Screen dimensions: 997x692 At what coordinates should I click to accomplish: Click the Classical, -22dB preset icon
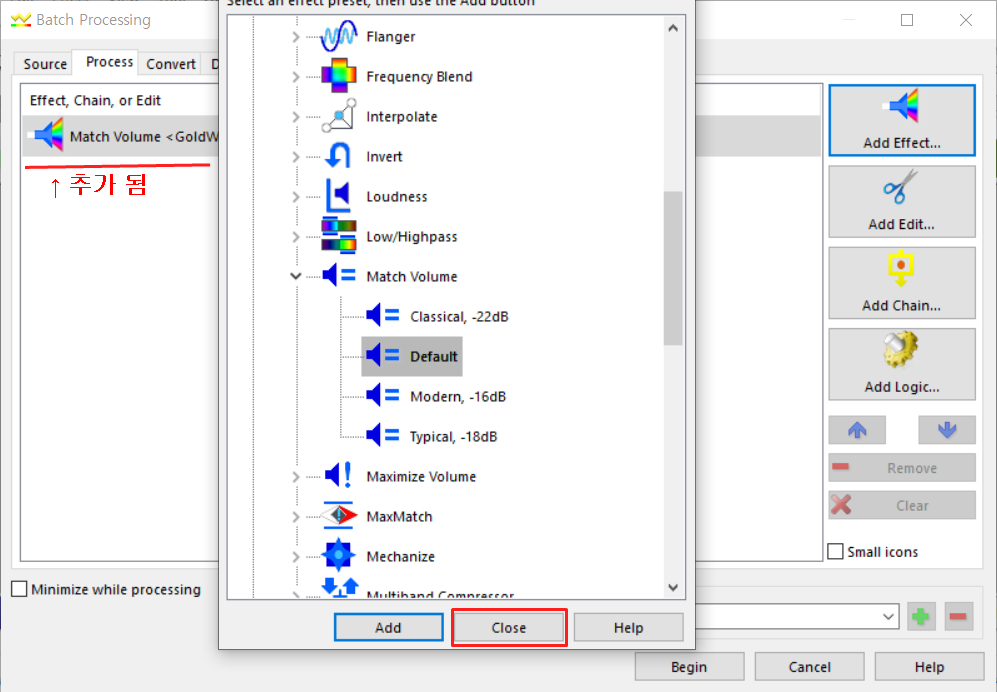tap(382, 316)
